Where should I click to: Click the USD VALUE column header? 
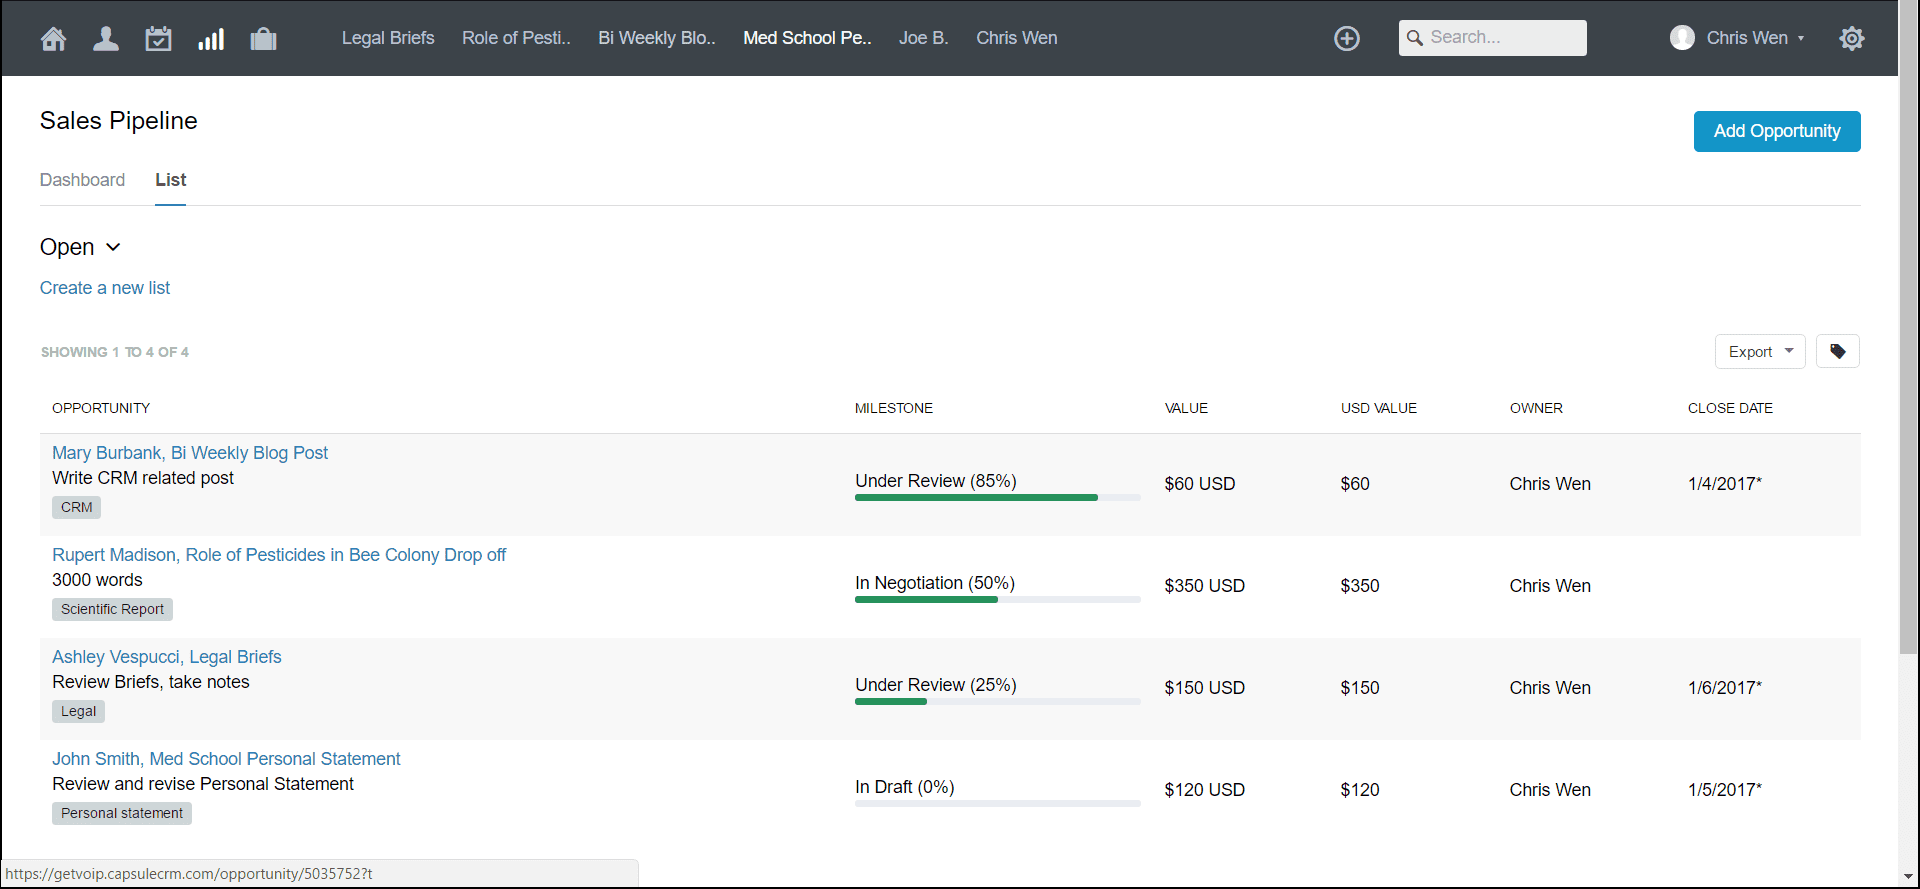1379,408
